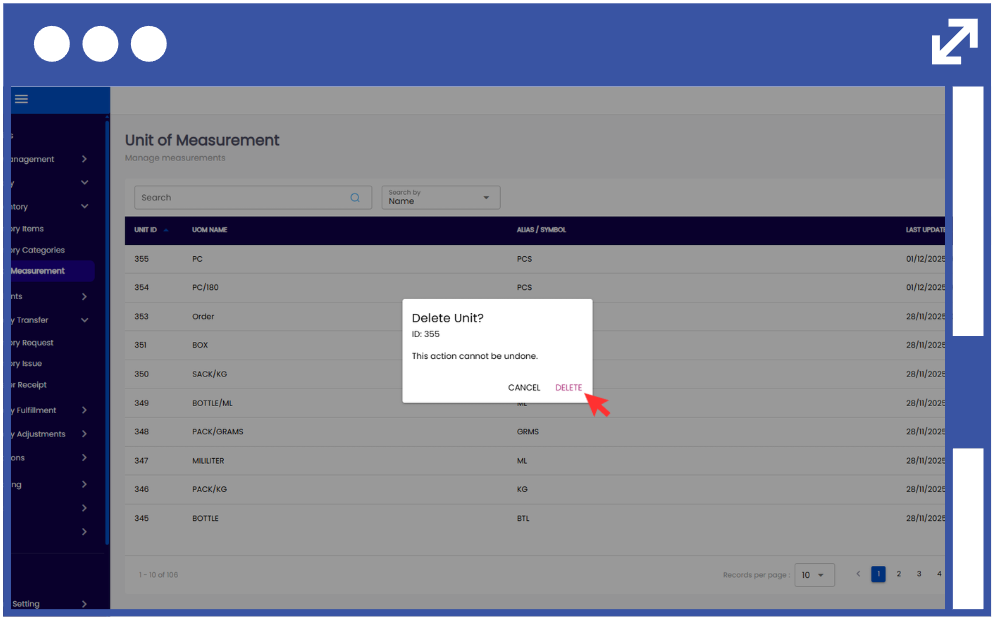Click the search magnifier icon
Image resolution: width=993 pixels, height=619 pixels.
(x=355, y=198)
